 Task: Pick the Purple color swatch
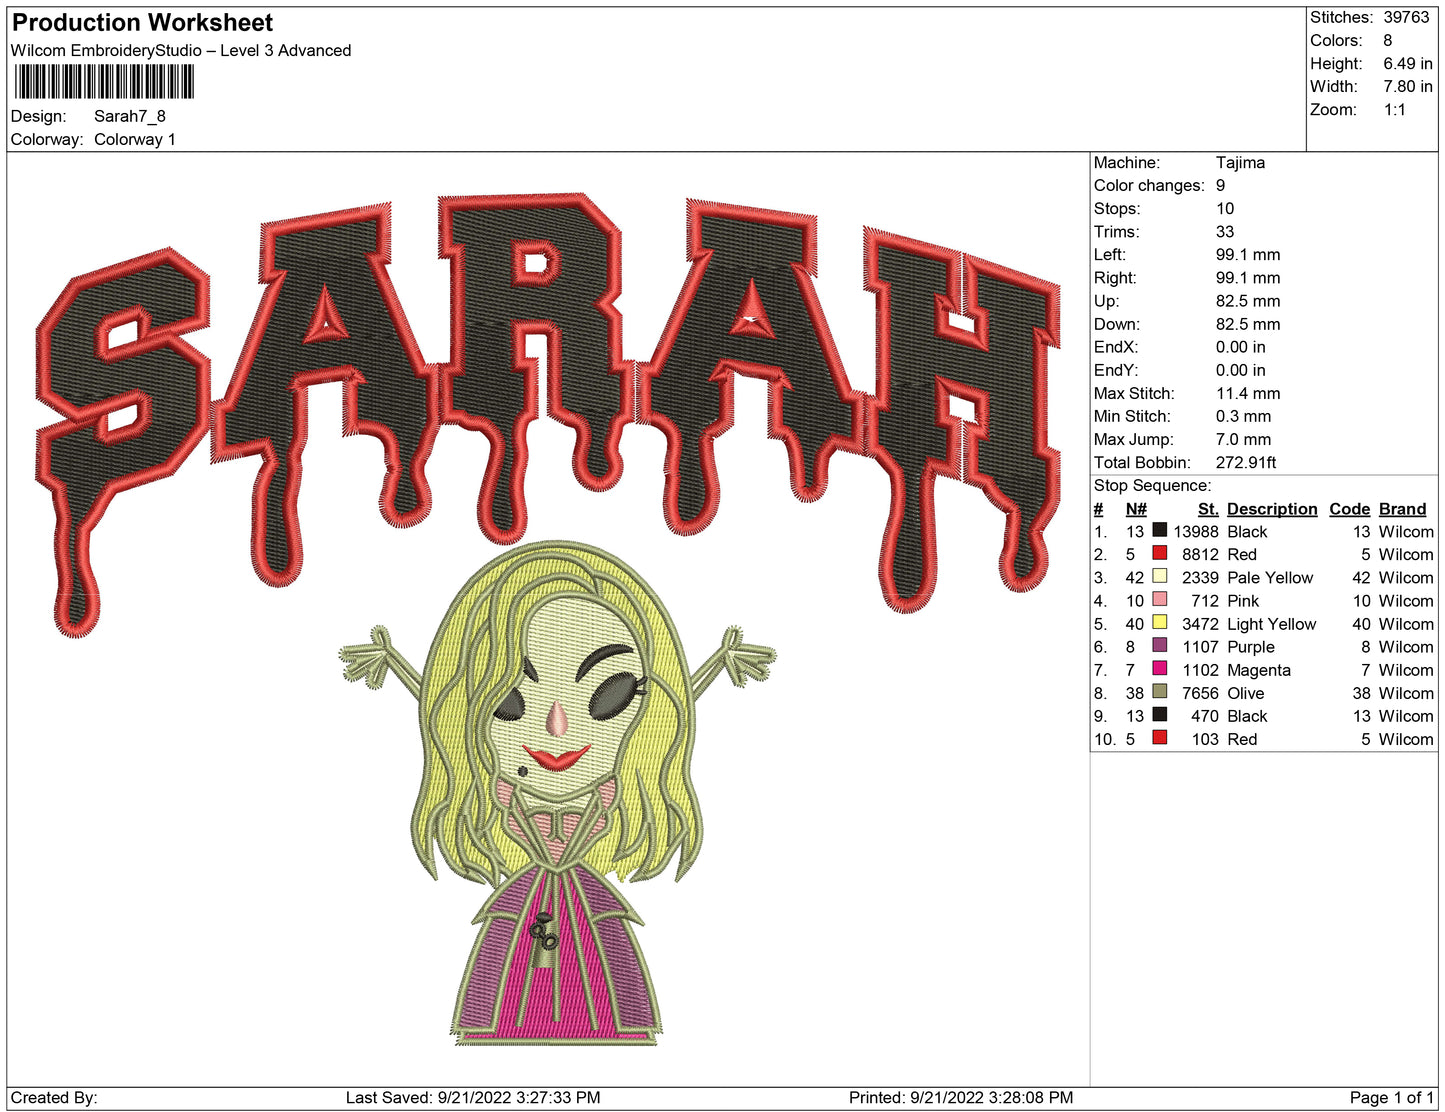(x=1160, y=645)
